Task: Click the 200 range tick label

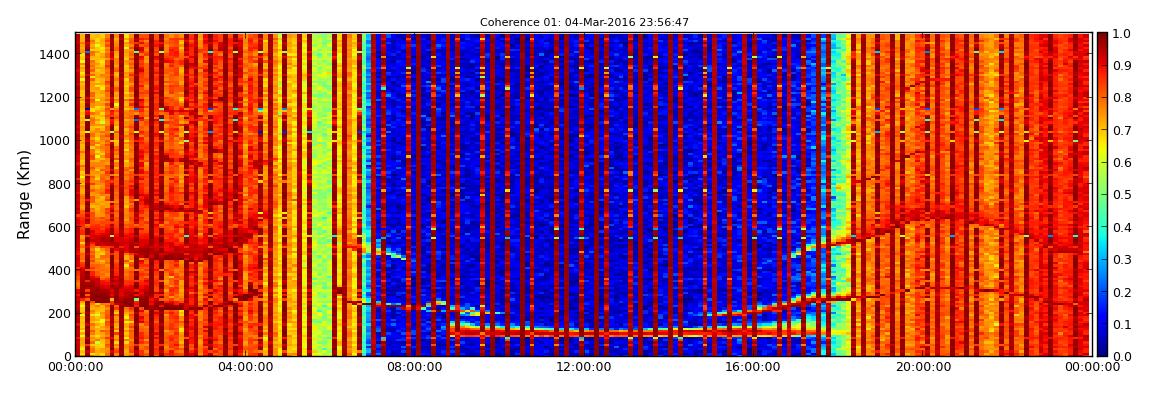Action: point(59,313)
